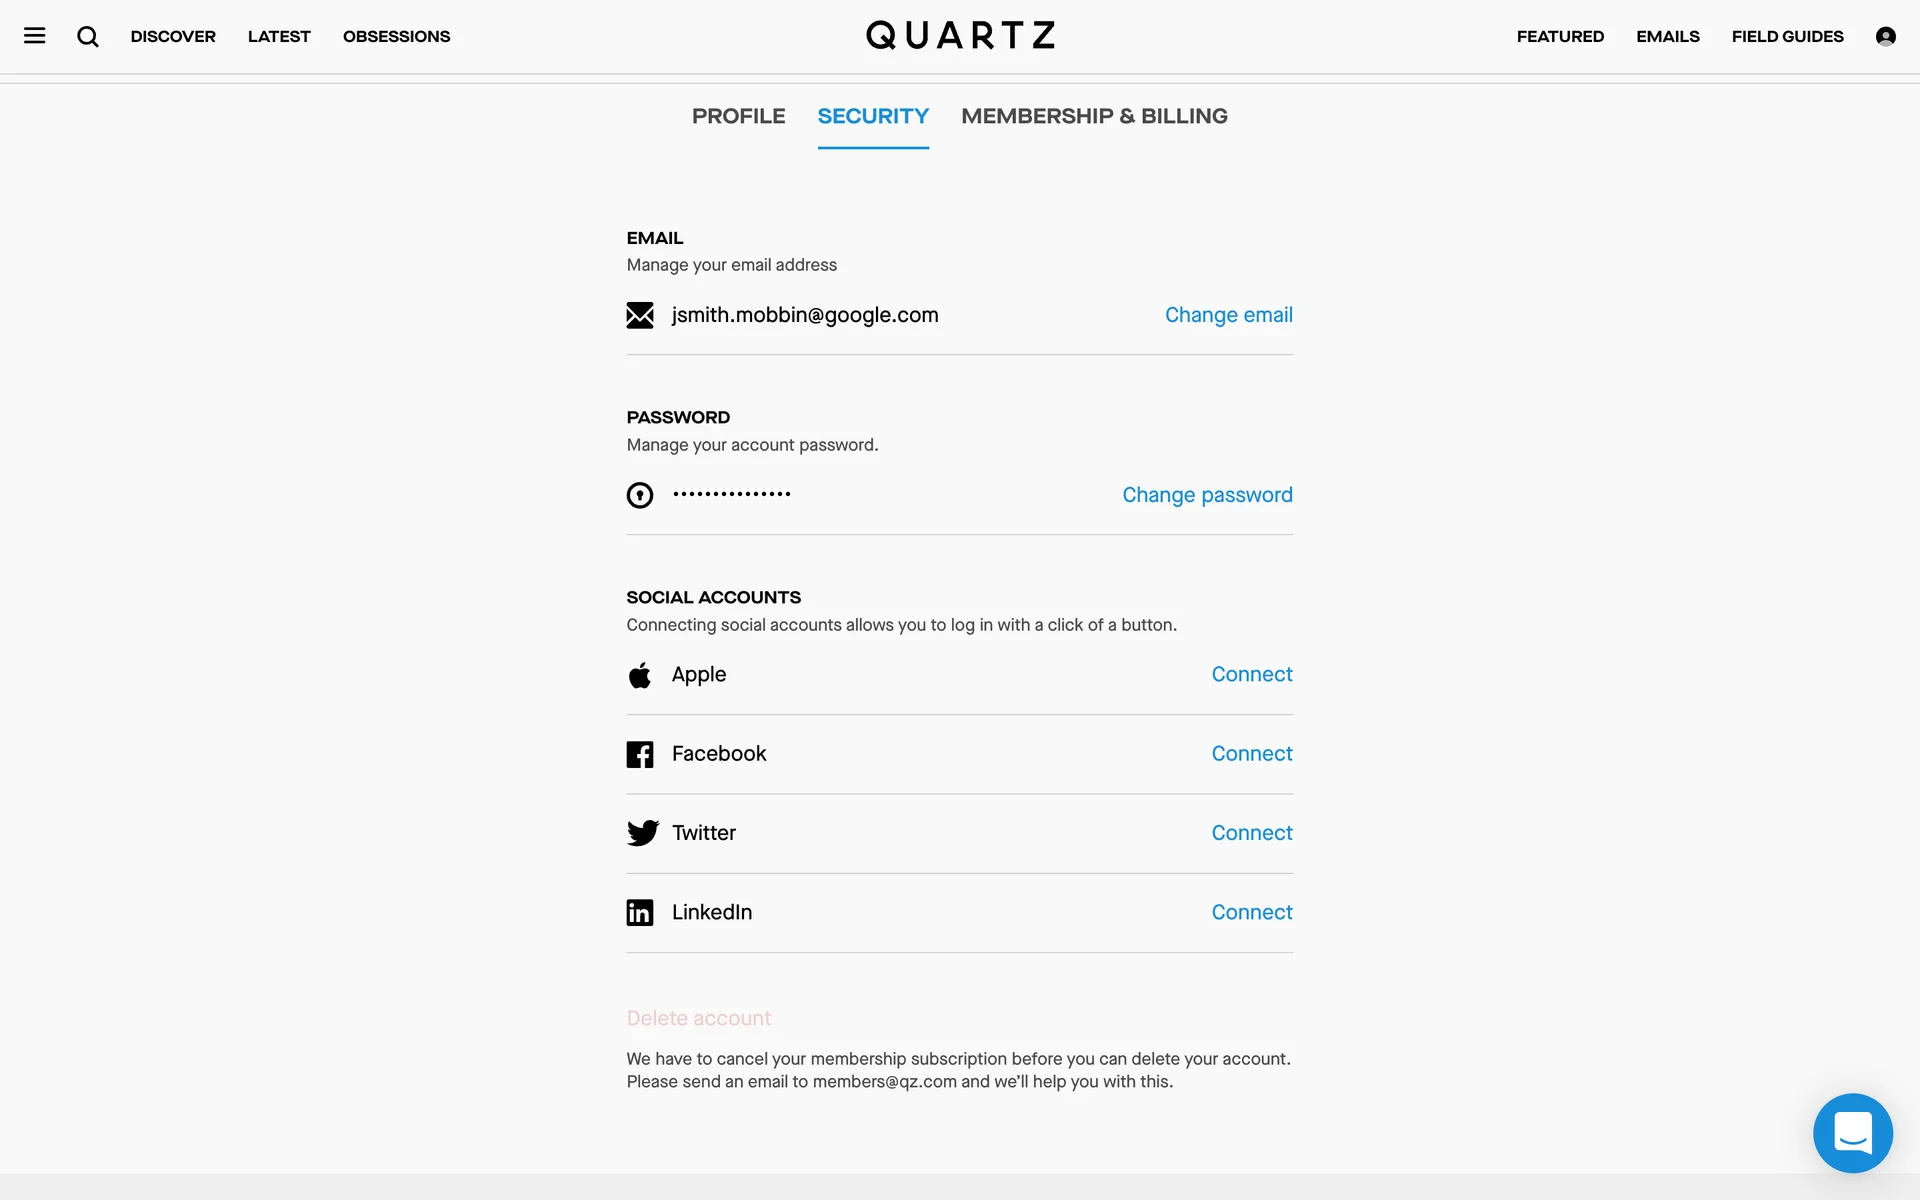Go to Obsessions in the top navigation
Screen dimensions: 1920x1200
(396, 36)
